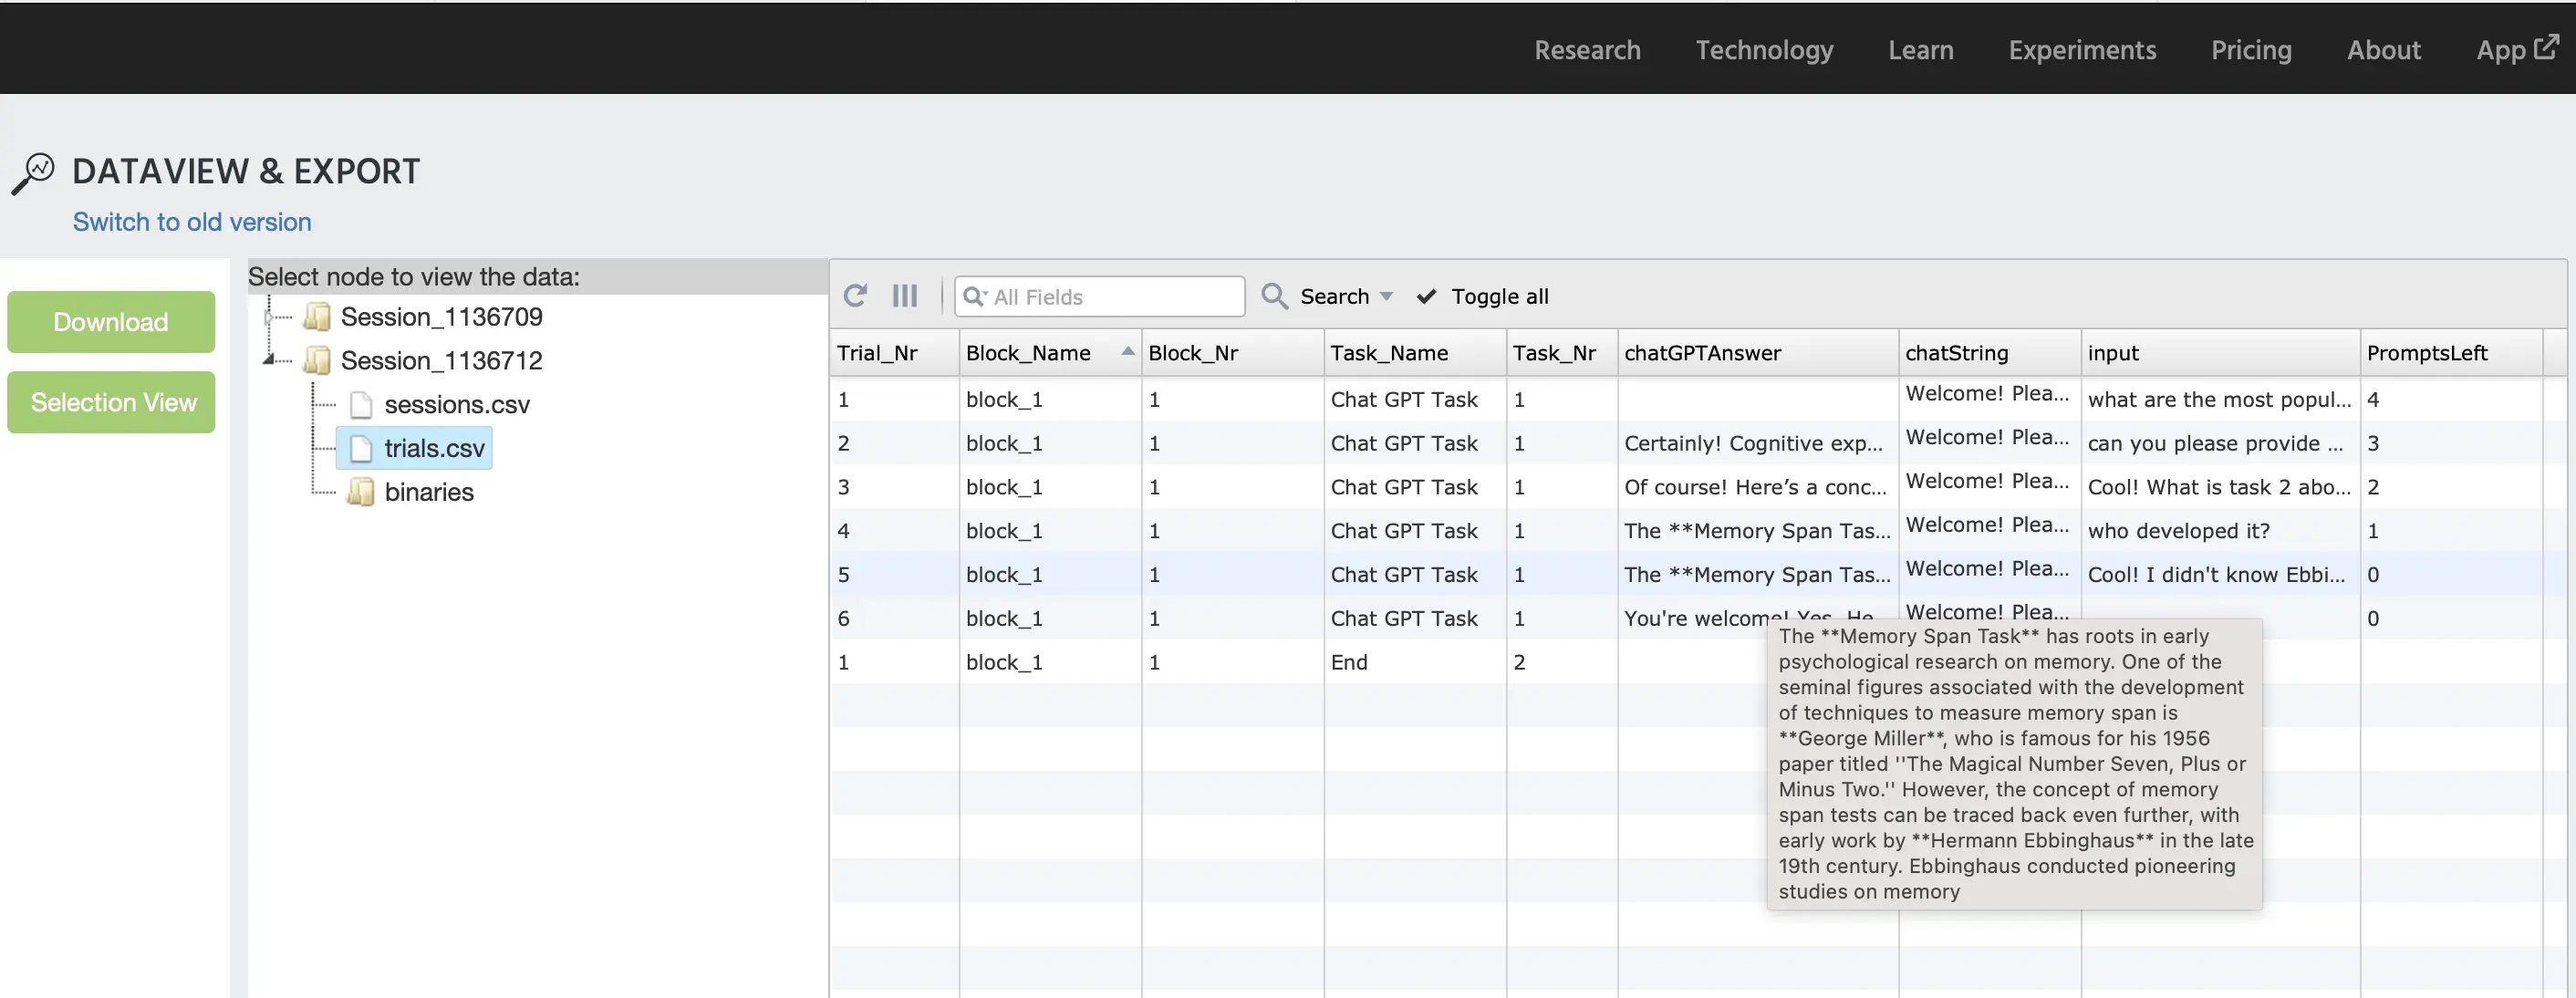The height and width of the screenshot is (998, 2576).
Task: Click the binaries folder icon
Action: (361, 492)
